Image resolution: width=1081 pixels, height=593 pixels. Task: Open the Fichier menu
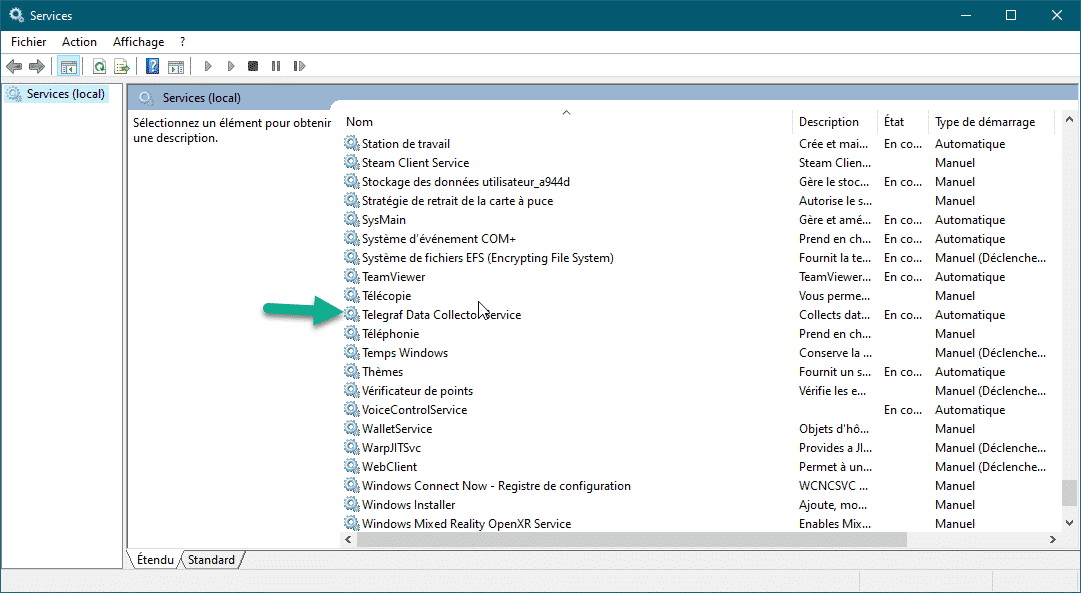(28, 41)
